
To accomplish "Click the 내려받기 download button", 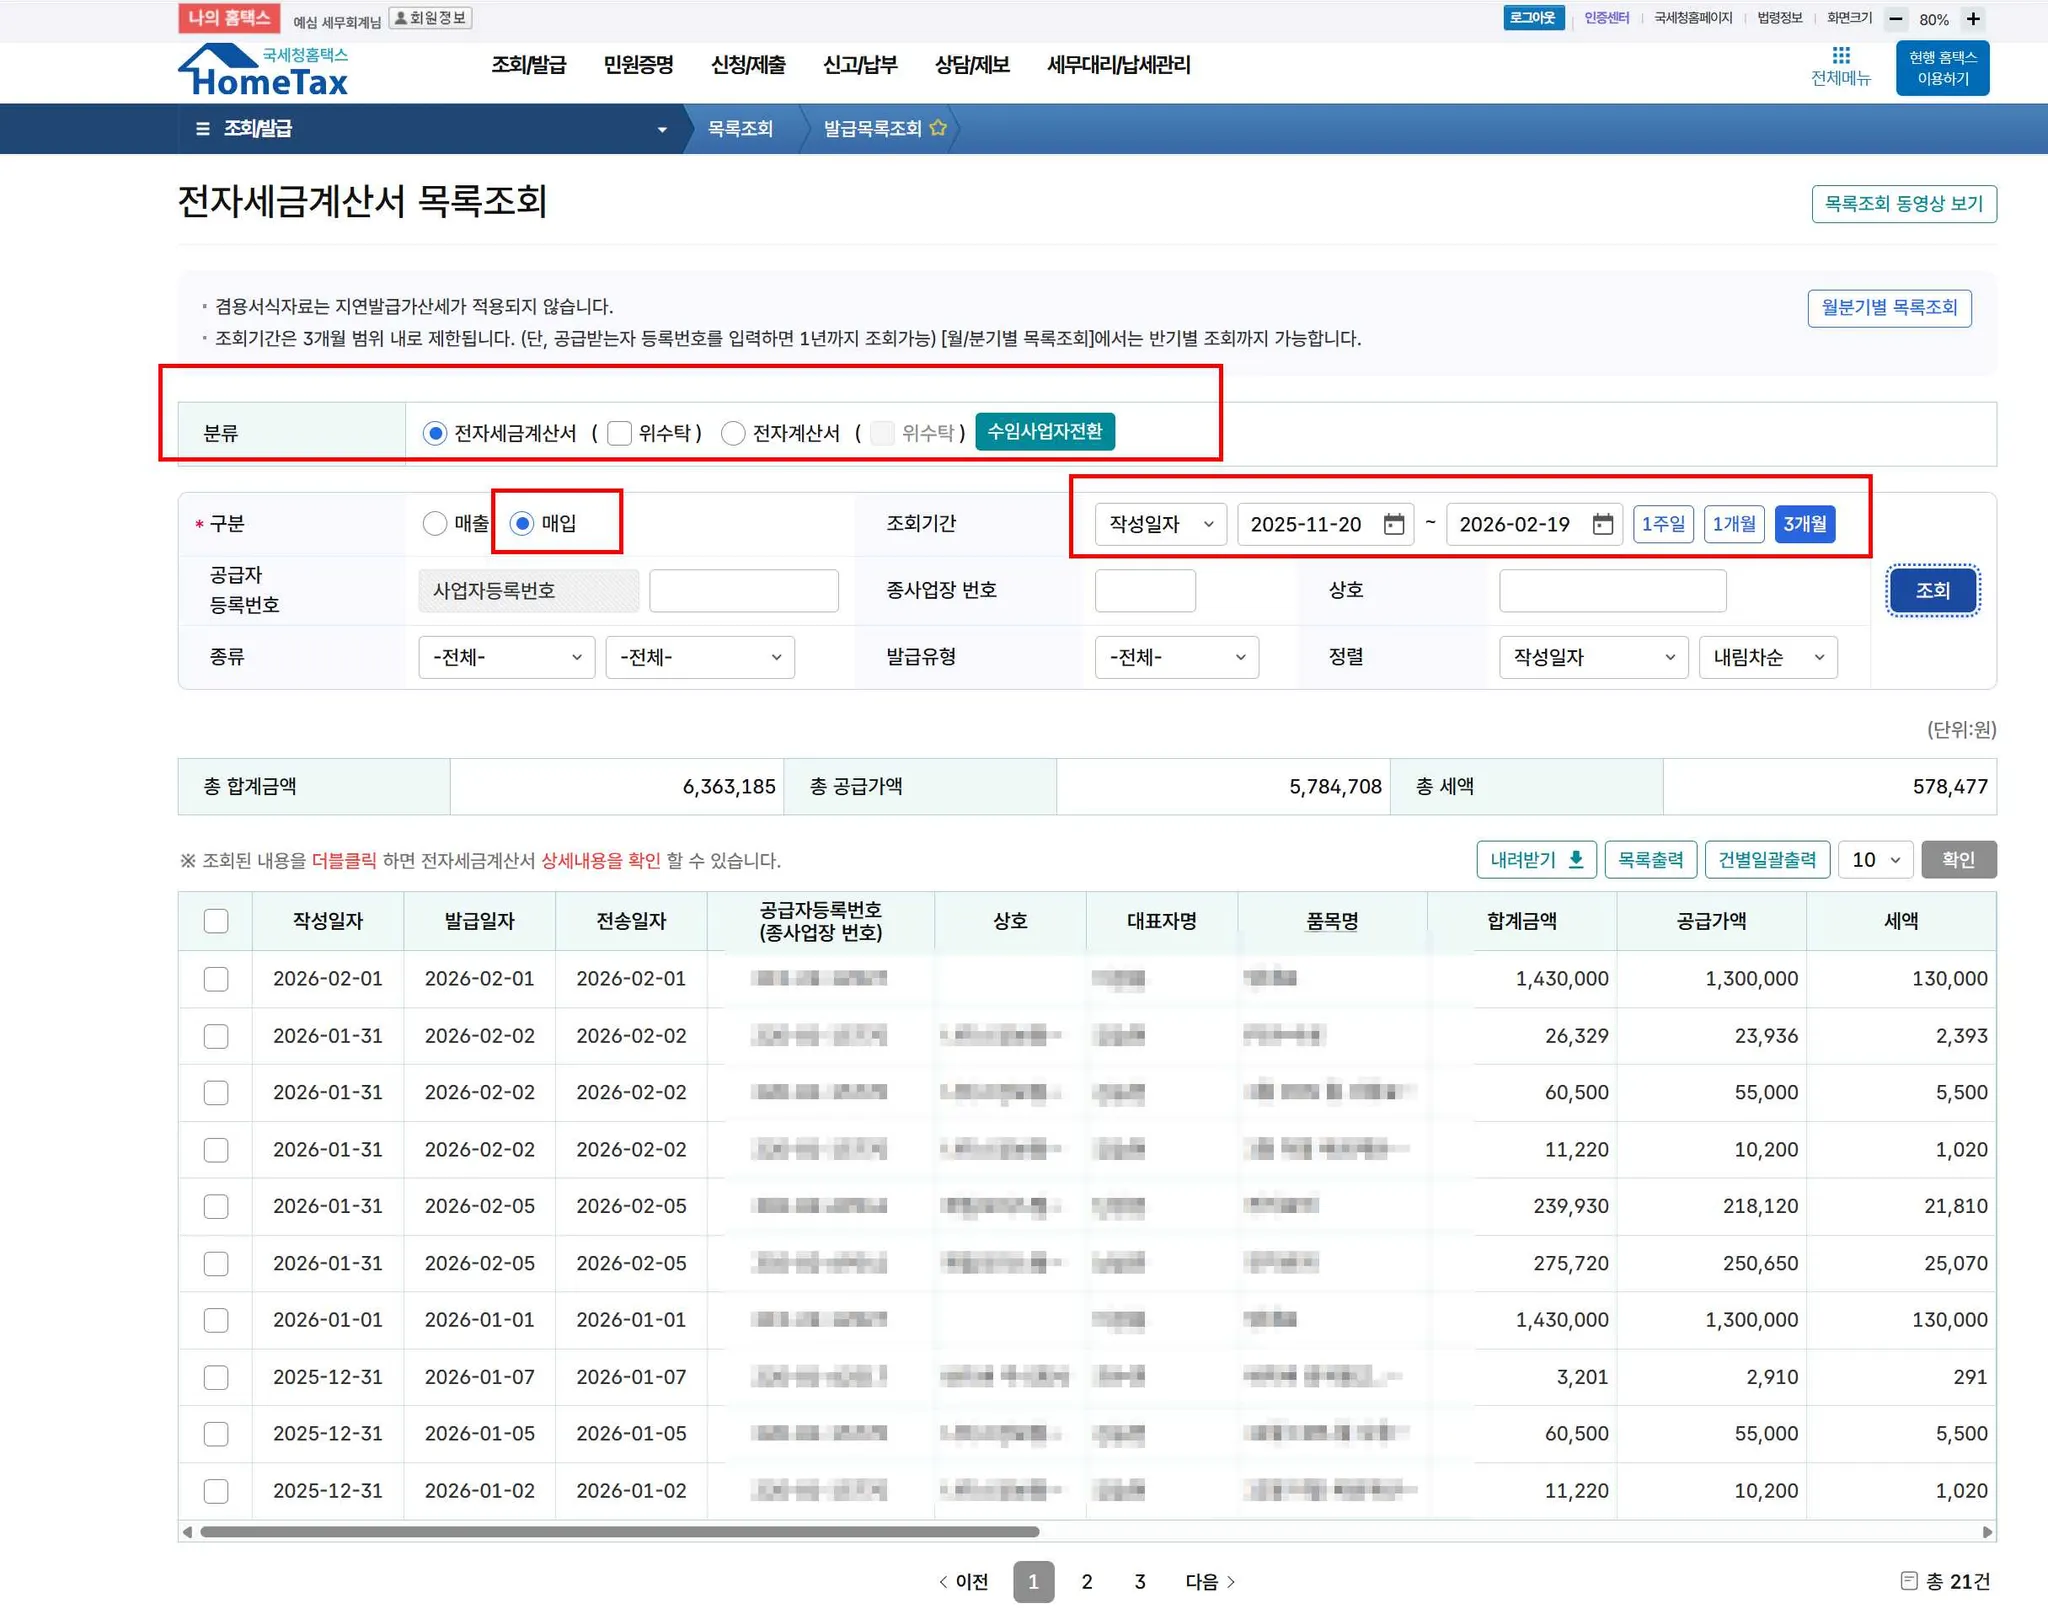I will 1536,860.
